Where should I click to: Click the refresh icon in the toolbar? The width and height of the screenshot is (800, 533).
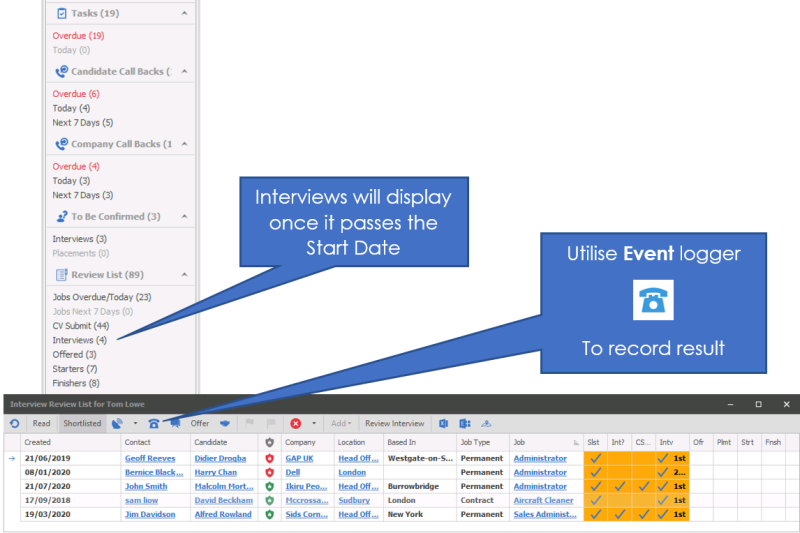click(14, 423)
